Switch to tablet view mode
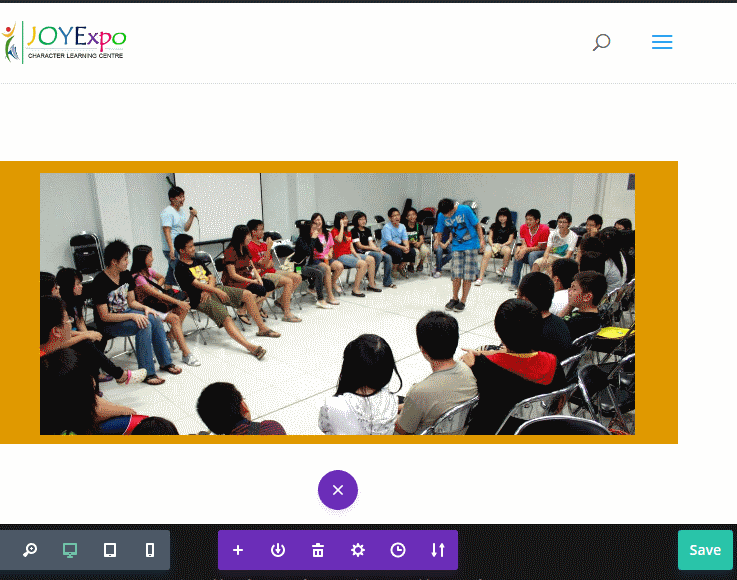 click(110, 550)
